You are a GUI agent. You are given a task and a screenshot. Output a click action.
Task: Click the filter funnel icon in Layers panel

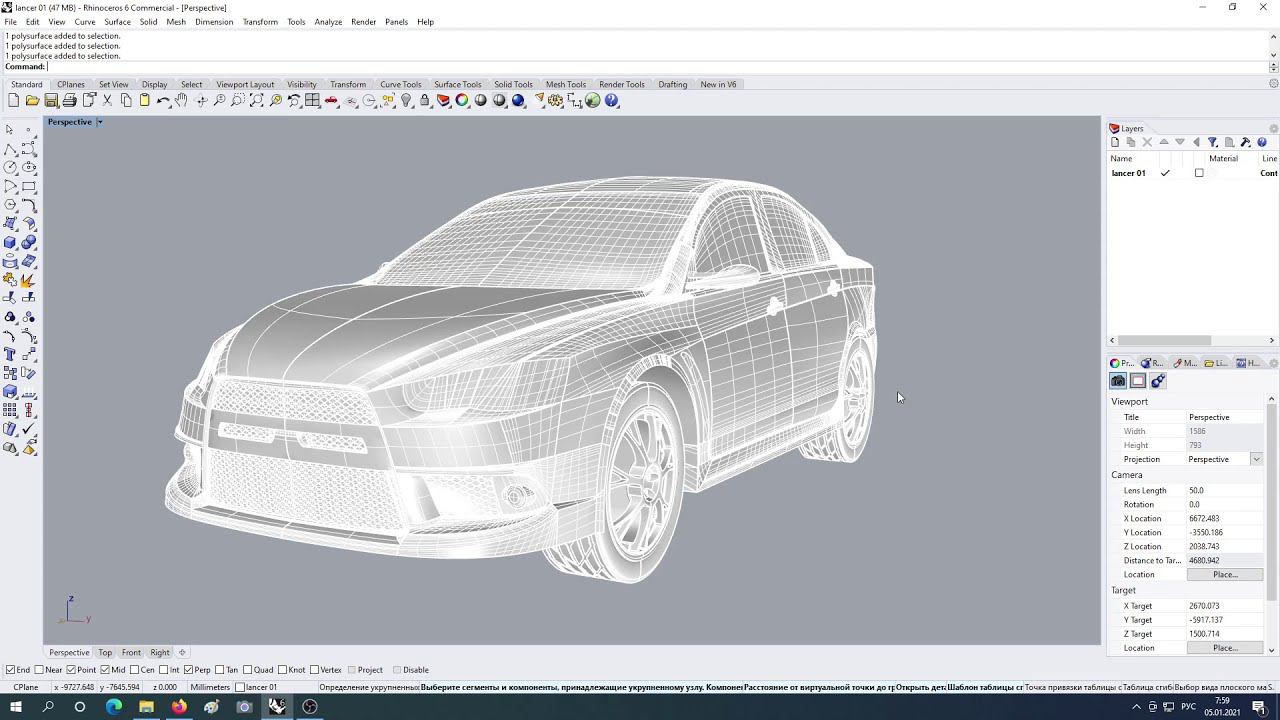[1212, 143]
